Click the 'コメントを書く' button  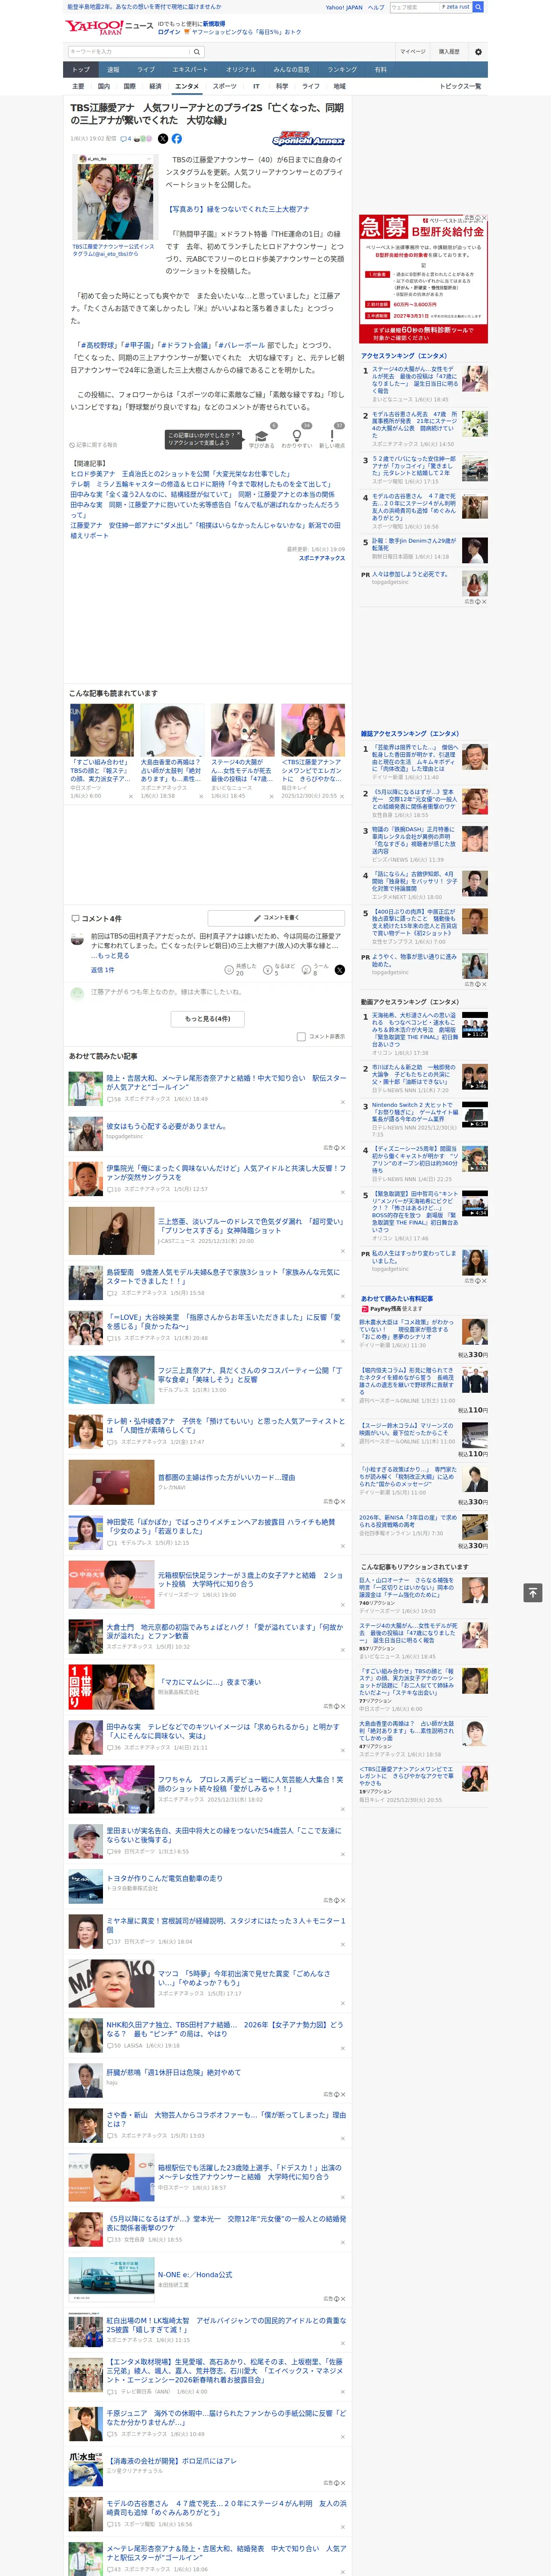coord(276,917)
